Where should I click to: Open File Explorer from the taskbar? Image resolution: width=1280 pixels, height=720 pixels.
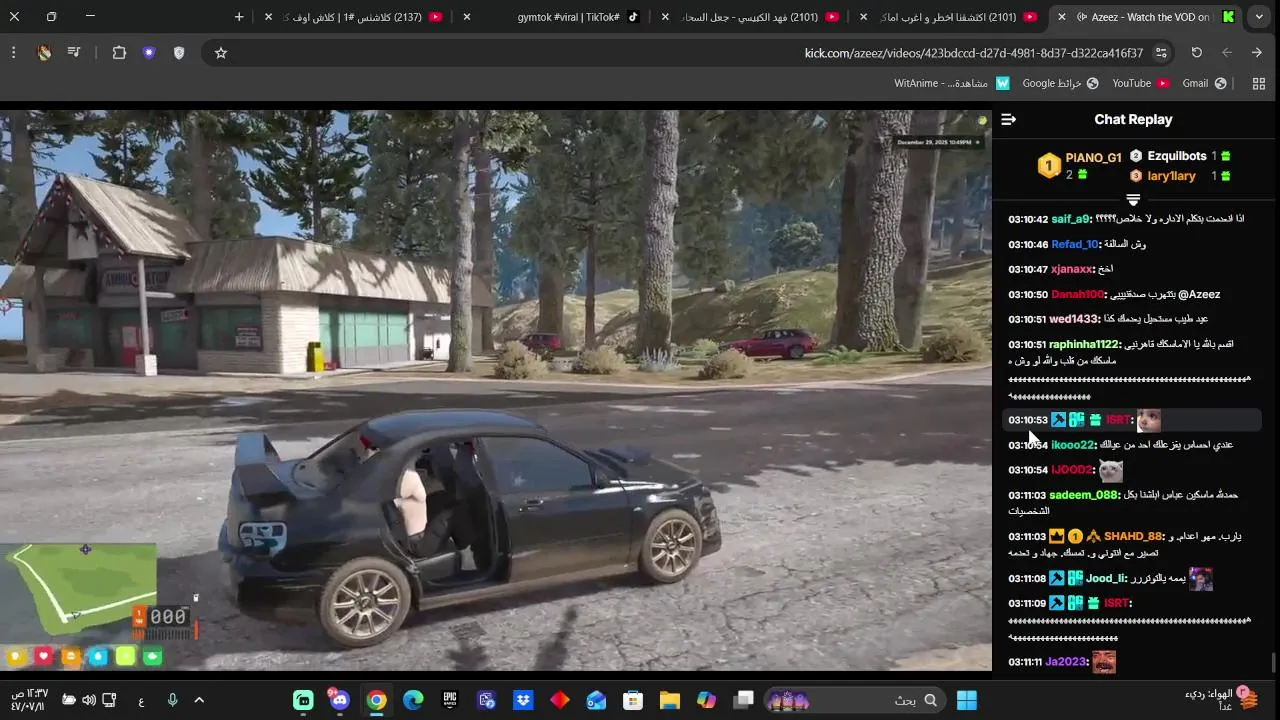pyautogui.click(x=670, y=701)
